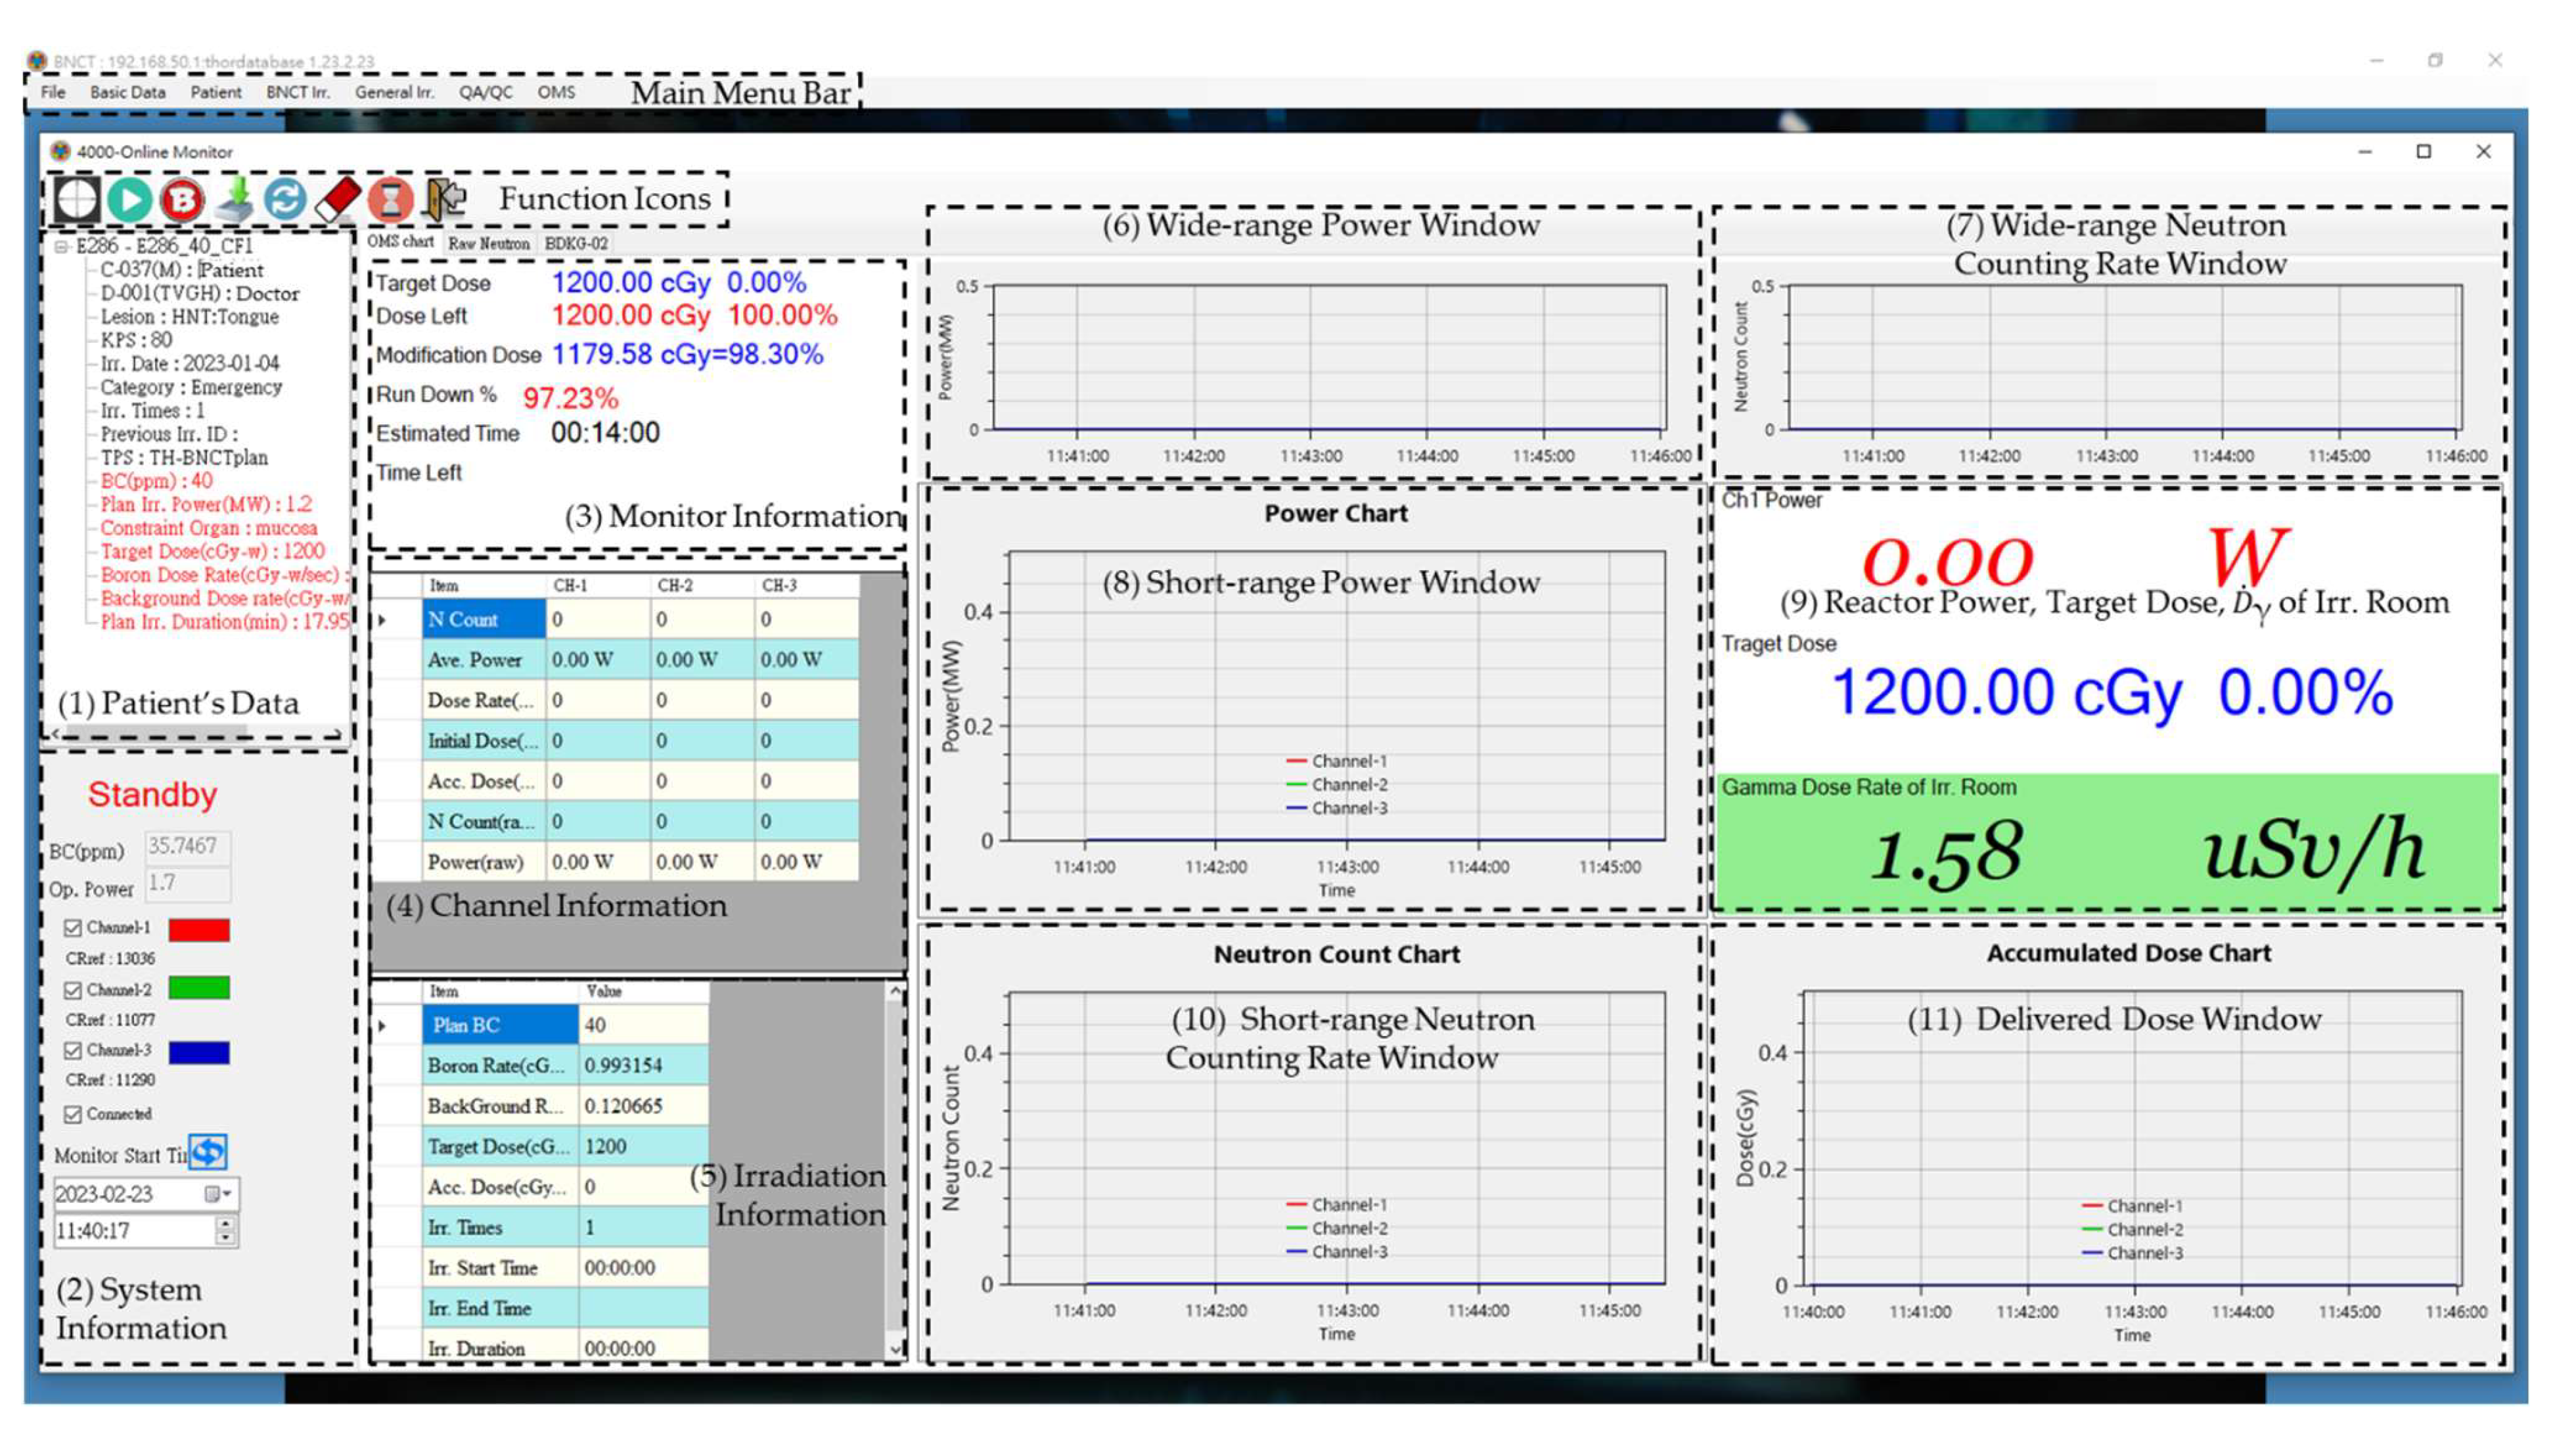Click the red B toolbar icon
This screenshot has width=2576, height=1434.
click(x=182, y=199)
